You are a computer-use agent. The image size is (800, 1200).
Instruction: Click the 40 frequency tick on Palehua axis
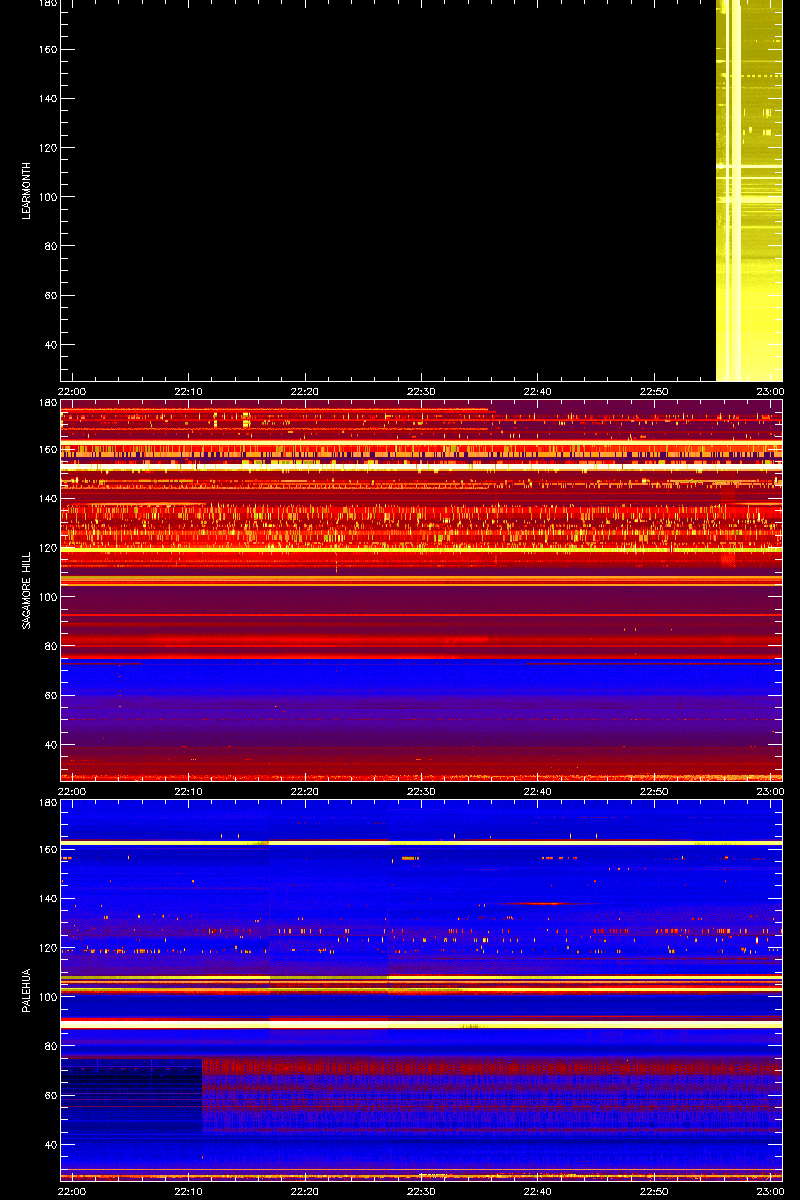coord(51,1145)
